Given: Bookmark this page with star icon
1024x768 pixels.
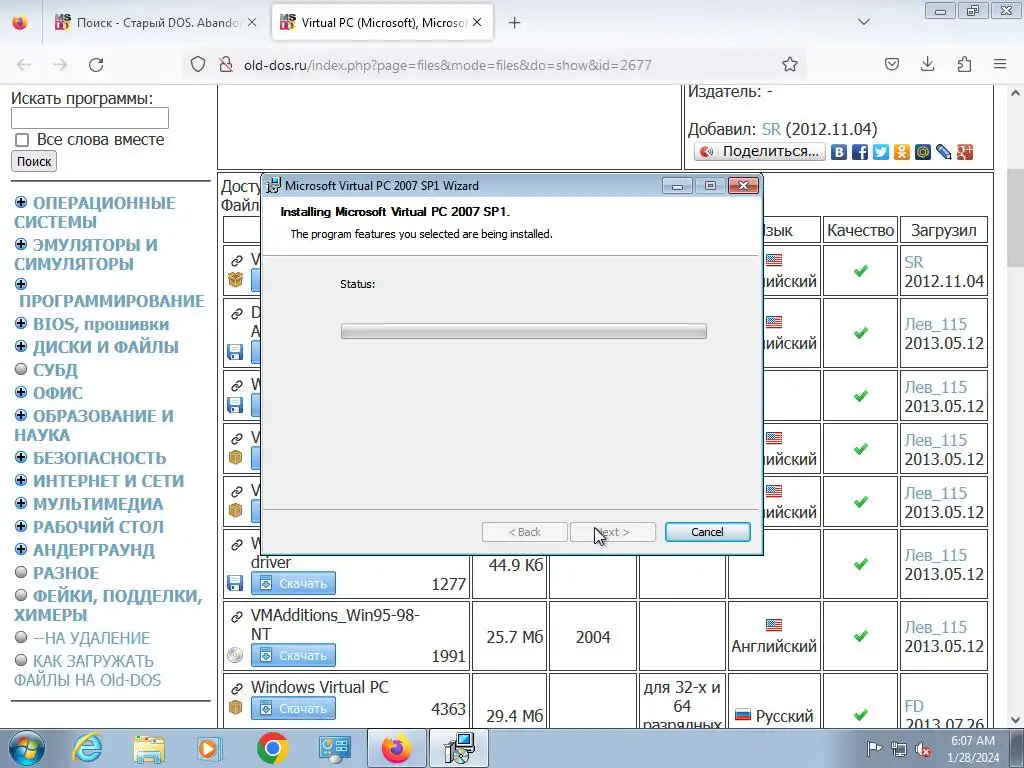Looking at the screenshot, I should (790, 65).
